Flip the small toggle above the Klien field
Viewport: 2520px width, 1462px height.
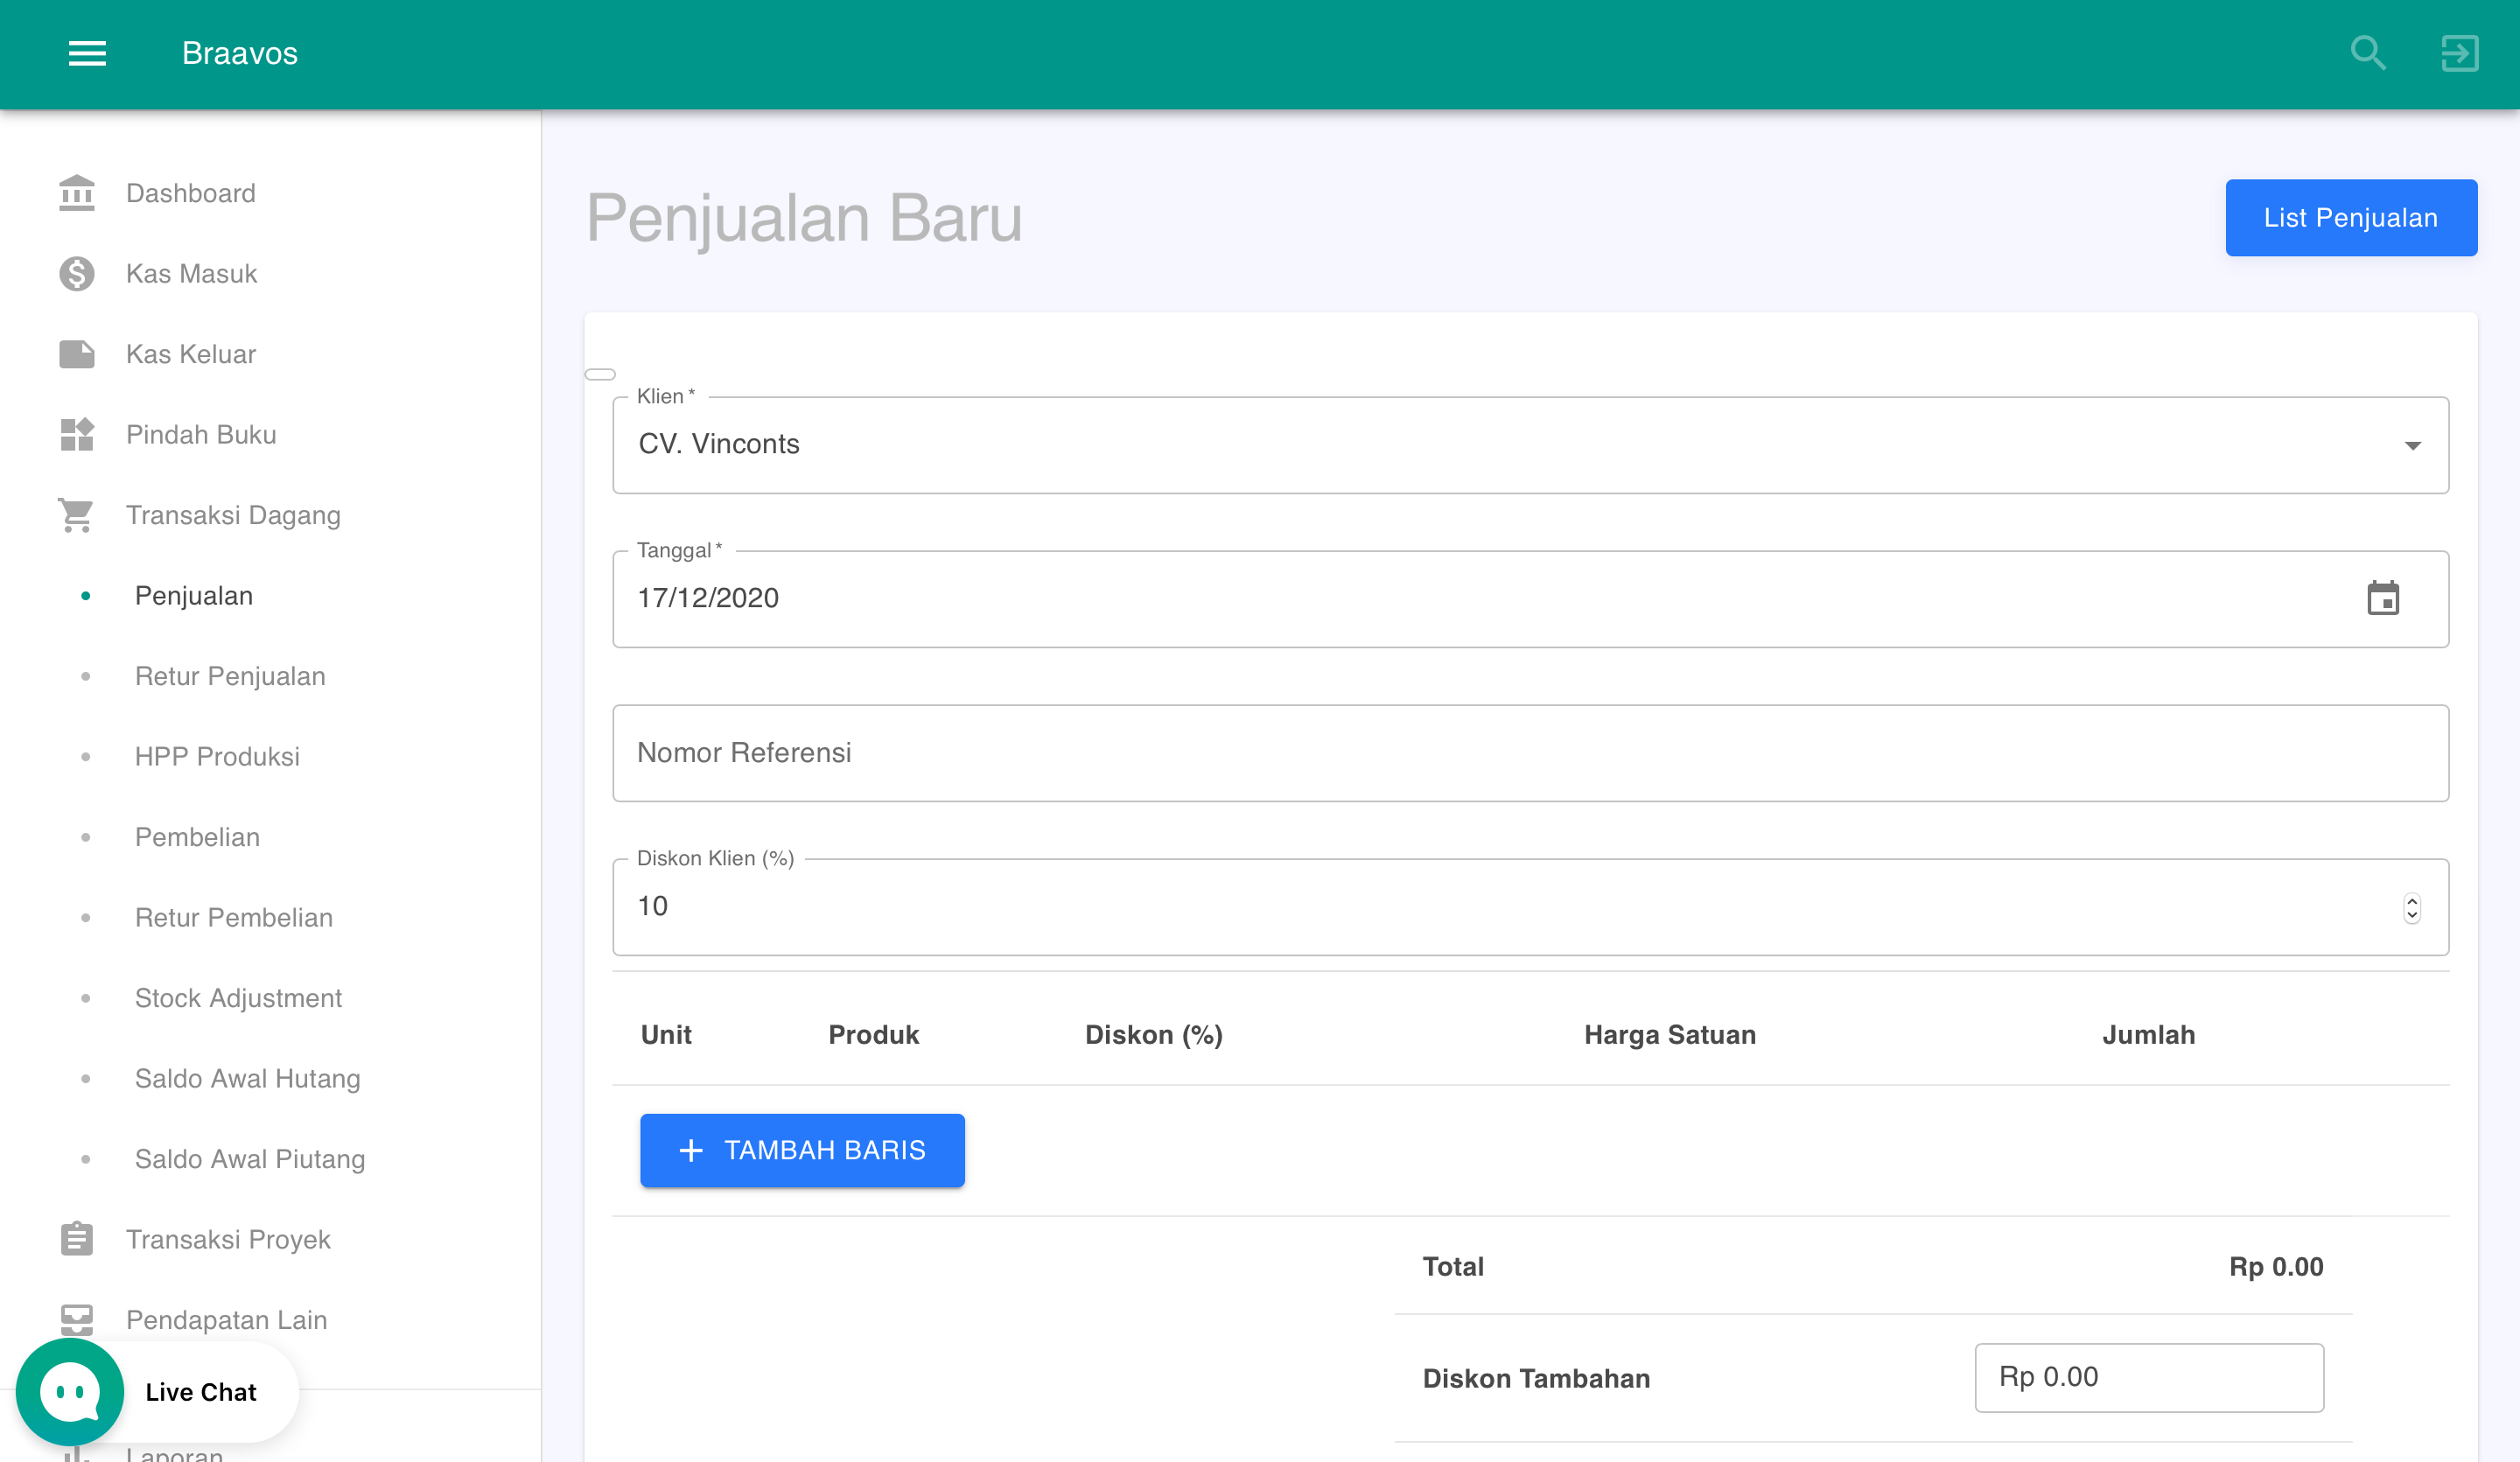[x=600, y=373]
